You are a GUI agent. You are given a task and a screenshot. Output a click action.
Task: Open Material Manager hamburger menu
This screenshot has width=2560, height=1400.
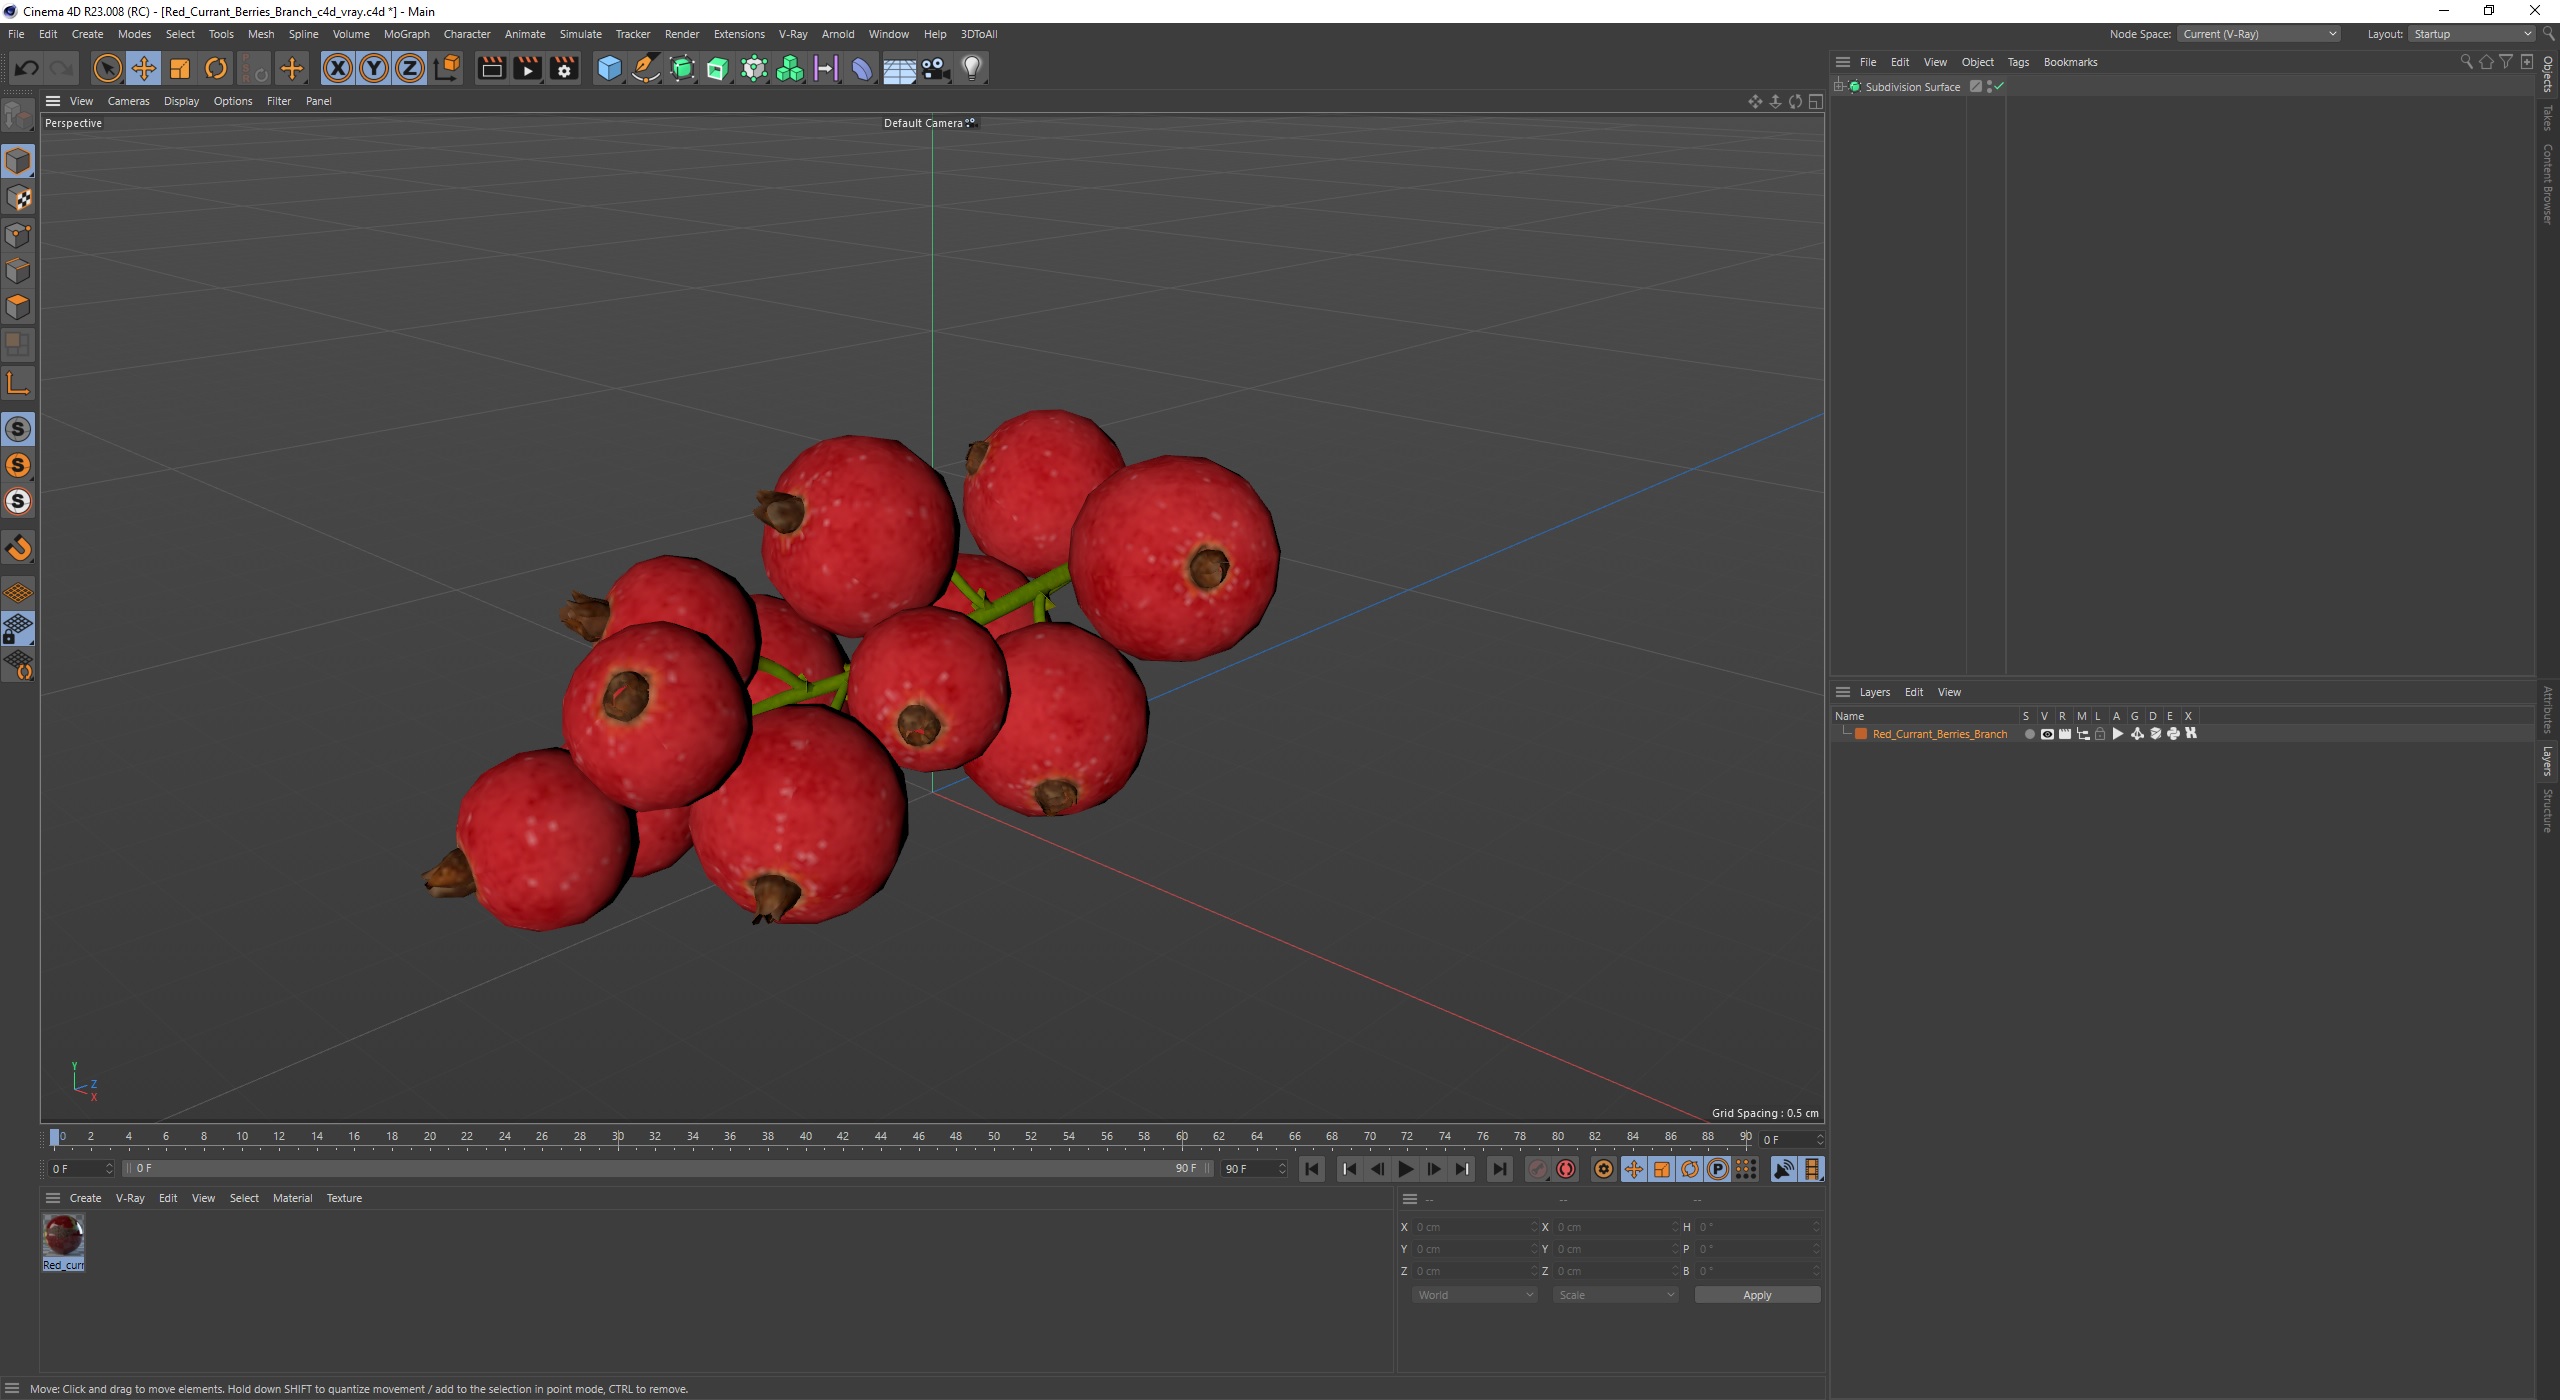pos(53,1198)
